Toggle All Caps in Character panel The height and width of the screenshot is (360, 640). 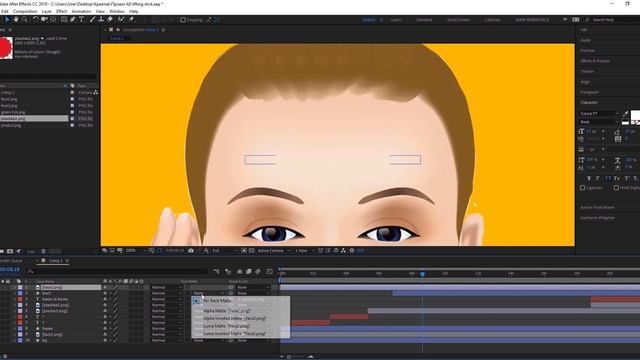608,178
